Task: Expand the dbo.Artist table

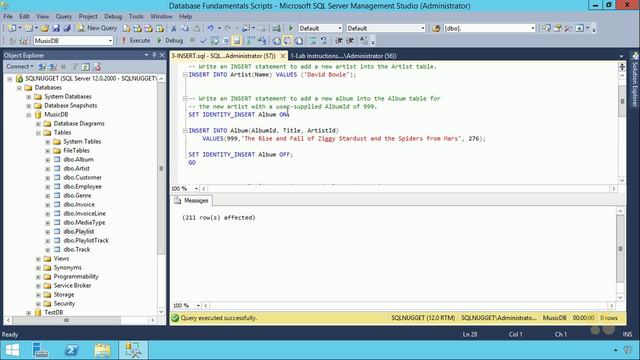Action: pos(47,169)
